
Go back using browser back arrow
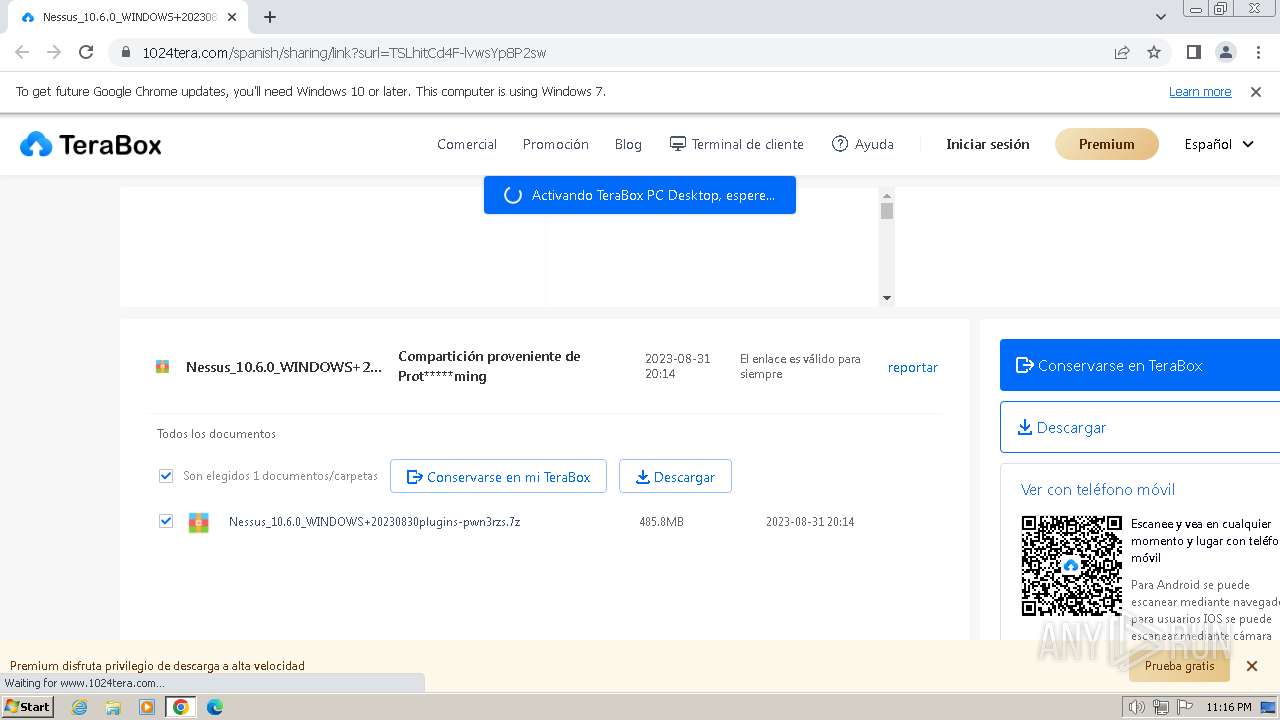pos(22,52)
